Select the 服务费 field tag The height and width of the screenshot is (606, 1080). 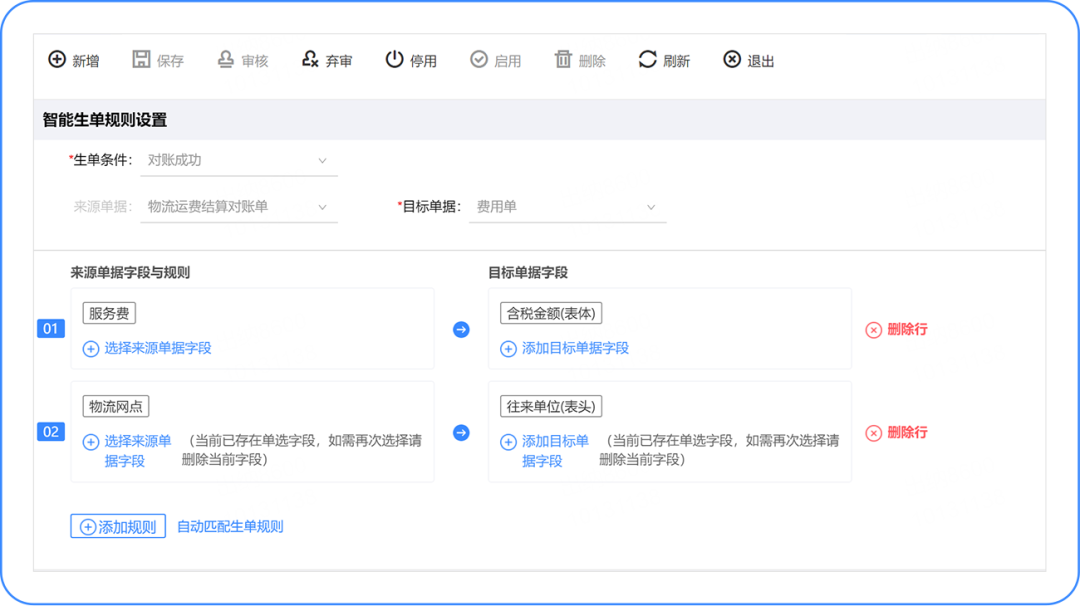coord(109,313)
